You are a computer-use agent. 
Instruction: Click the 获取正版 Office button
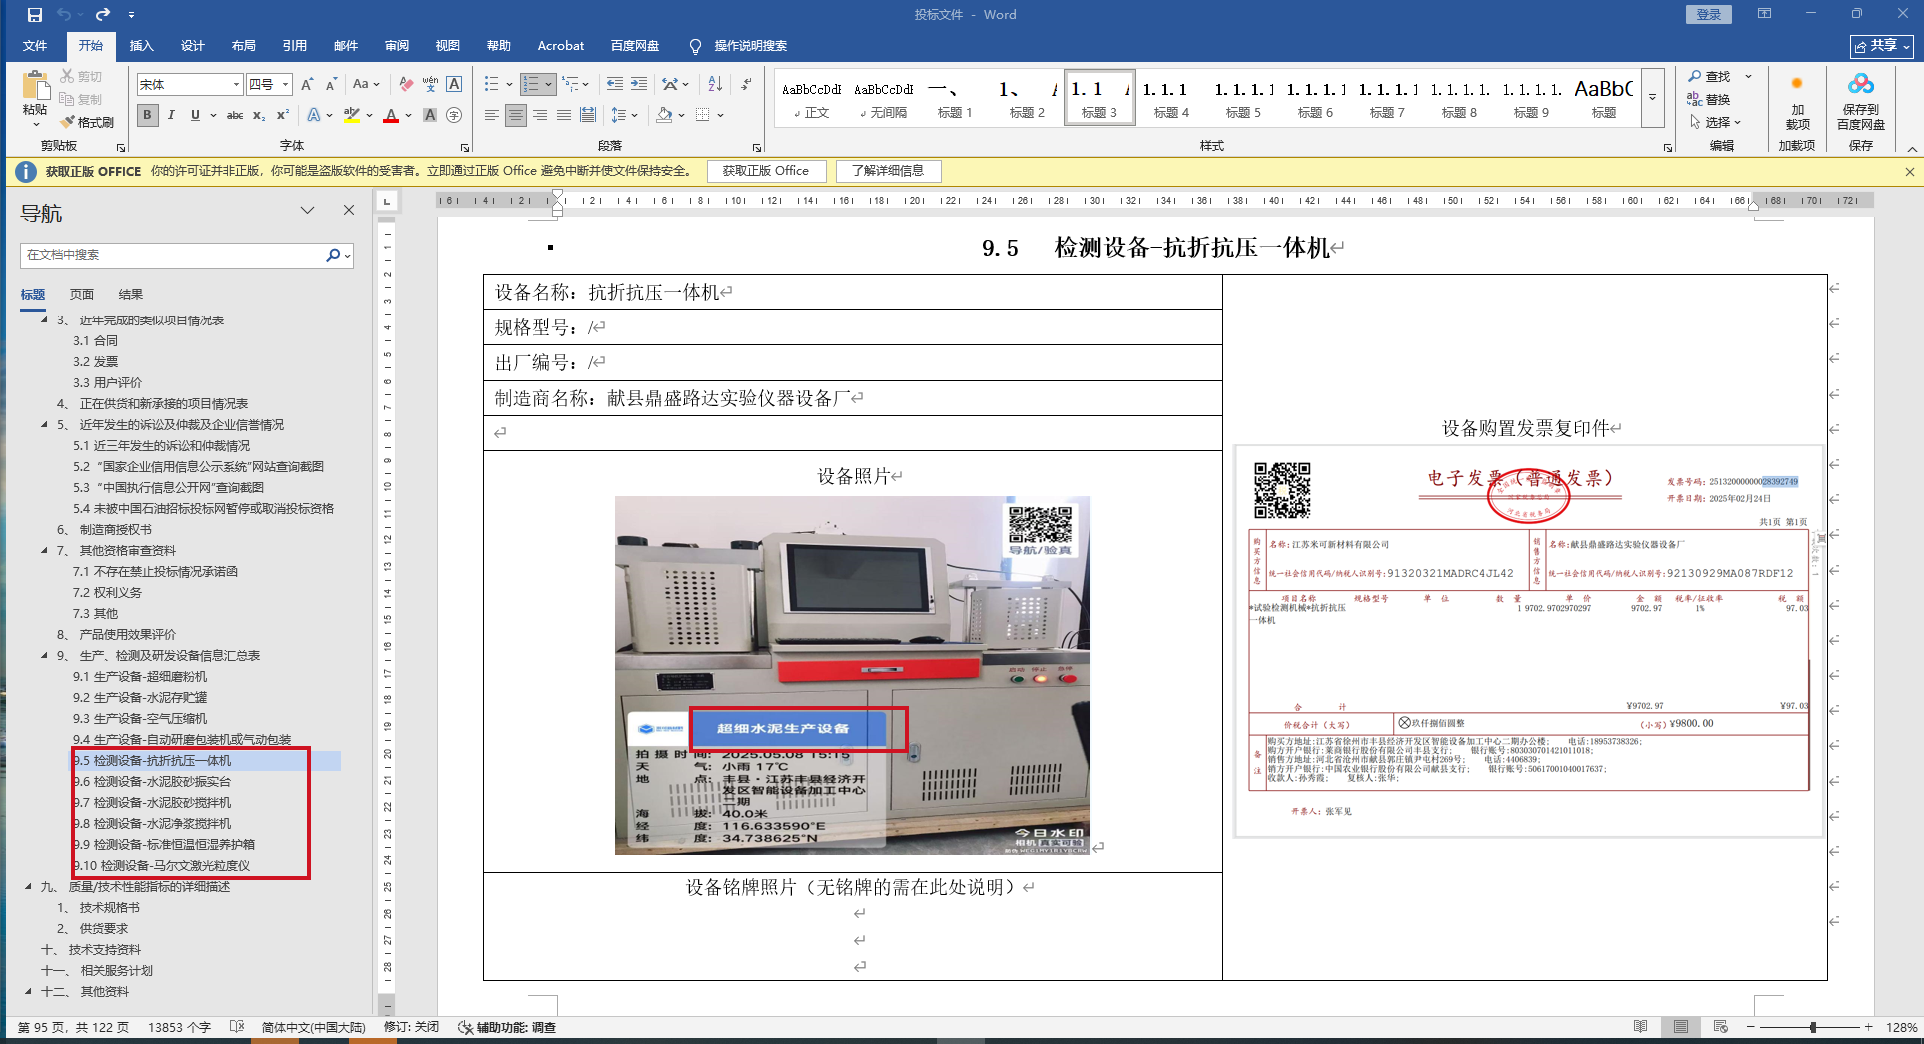pos(766,171)
